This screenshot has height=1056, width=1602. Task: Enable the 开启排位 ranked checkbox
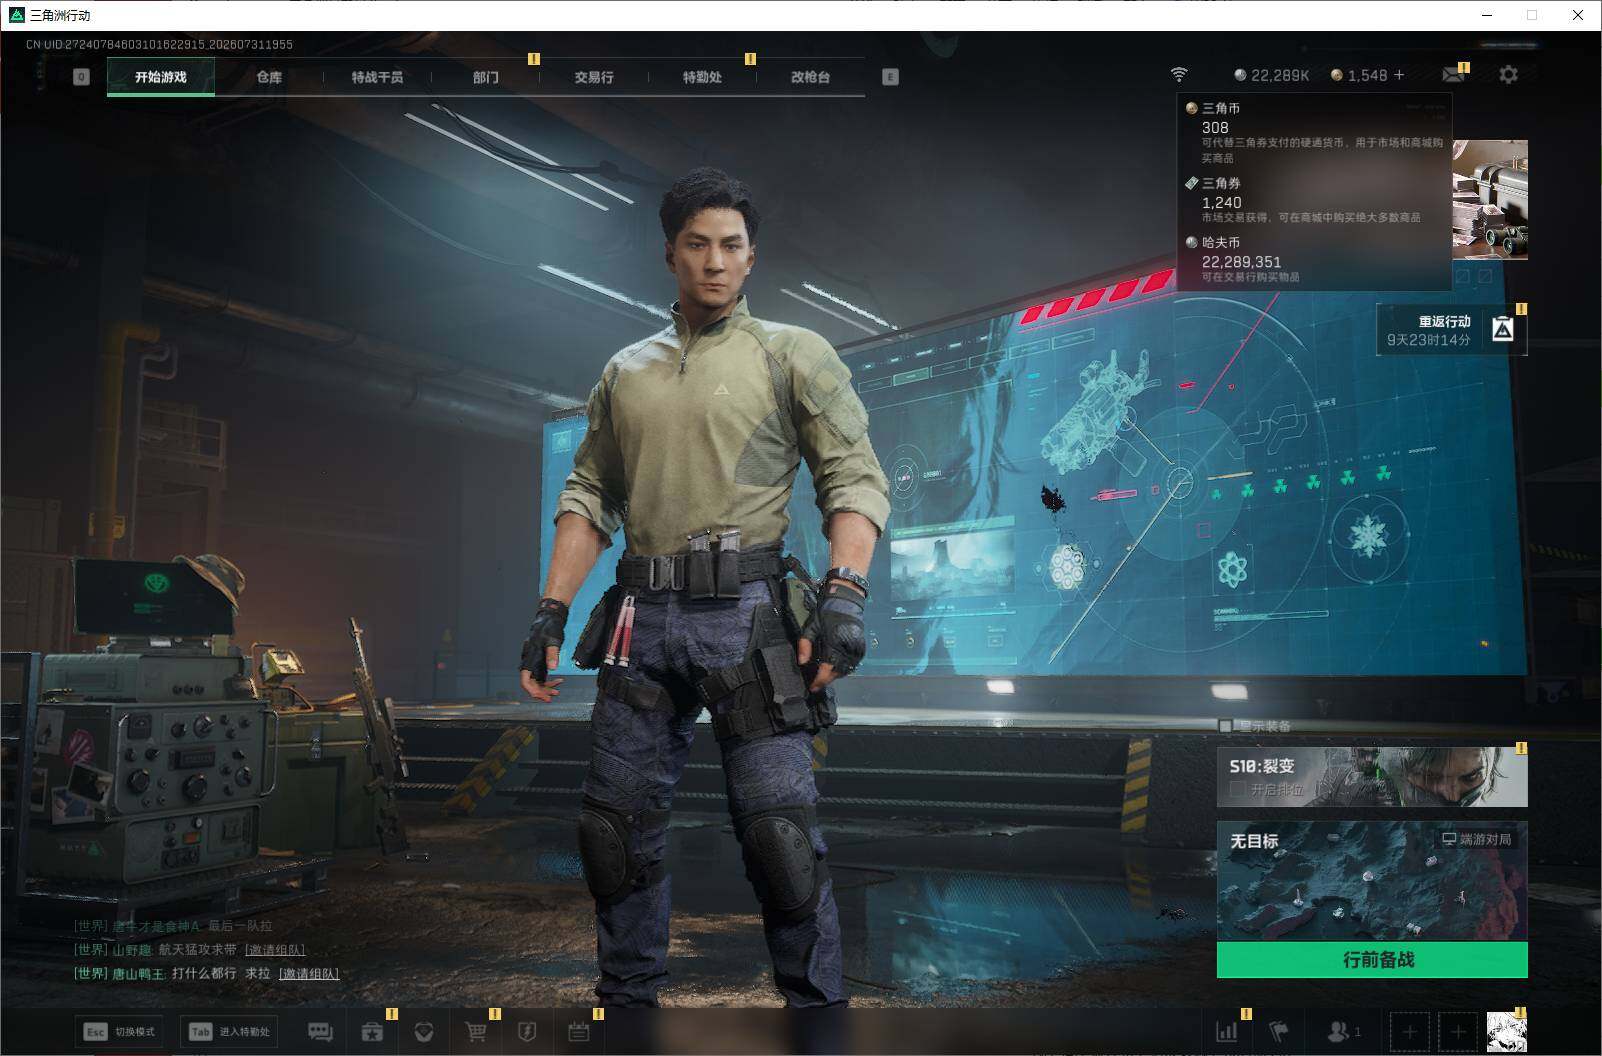point(1238,789)
